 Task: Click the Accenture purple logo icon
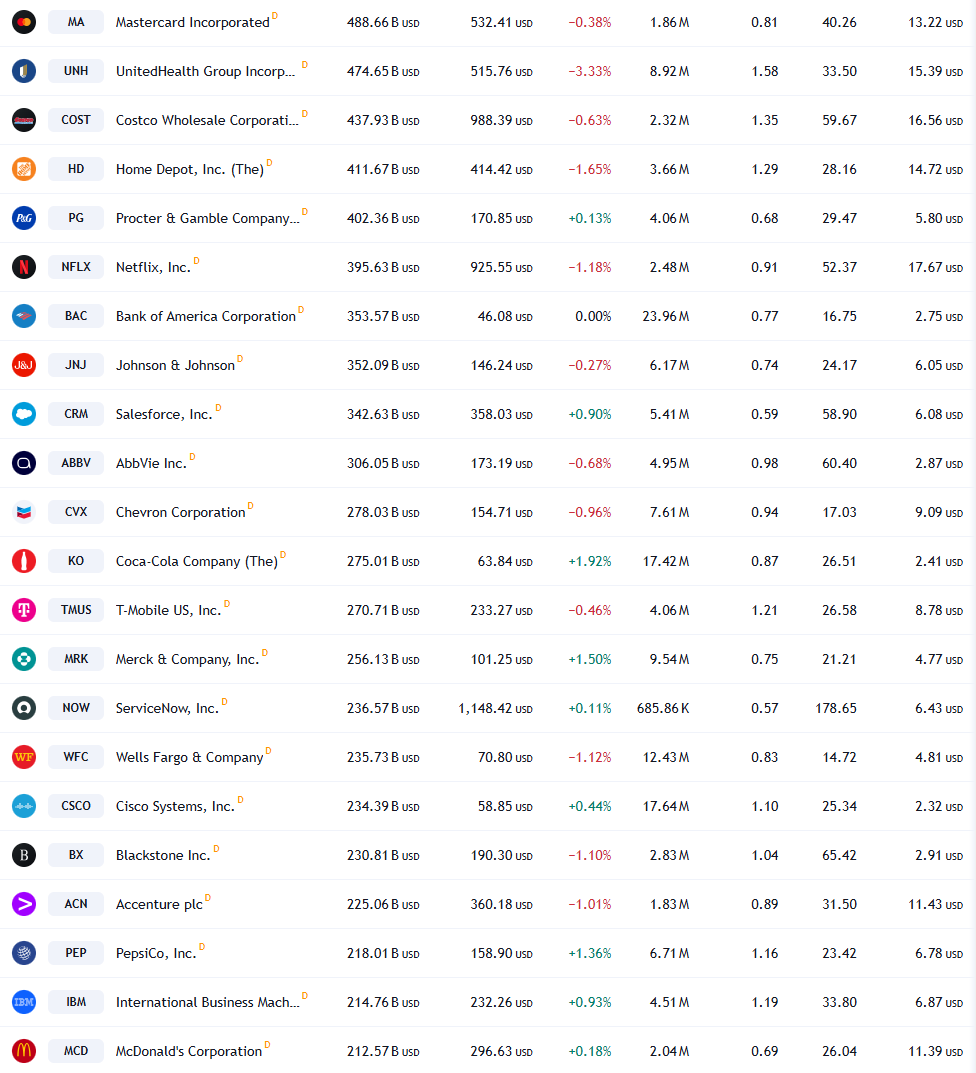tap(24, 905)
